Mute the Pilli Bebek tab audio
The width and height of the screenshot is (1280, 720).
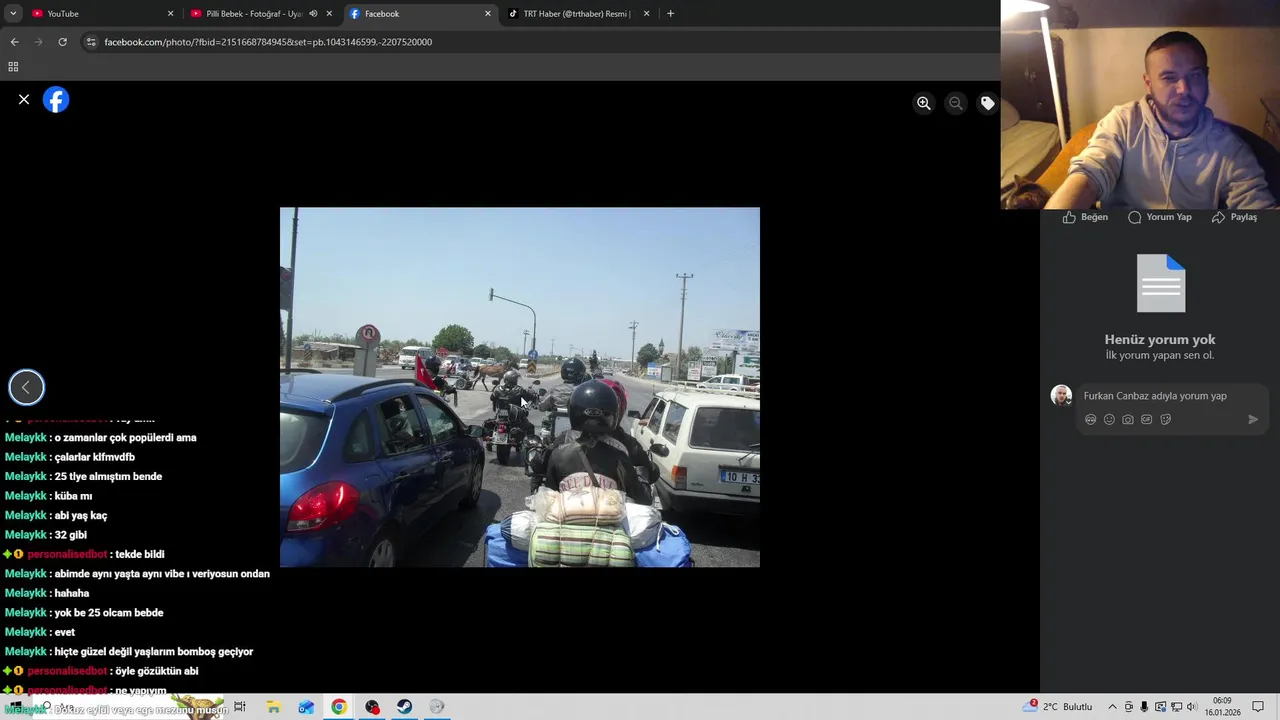(x=313, y=14)
